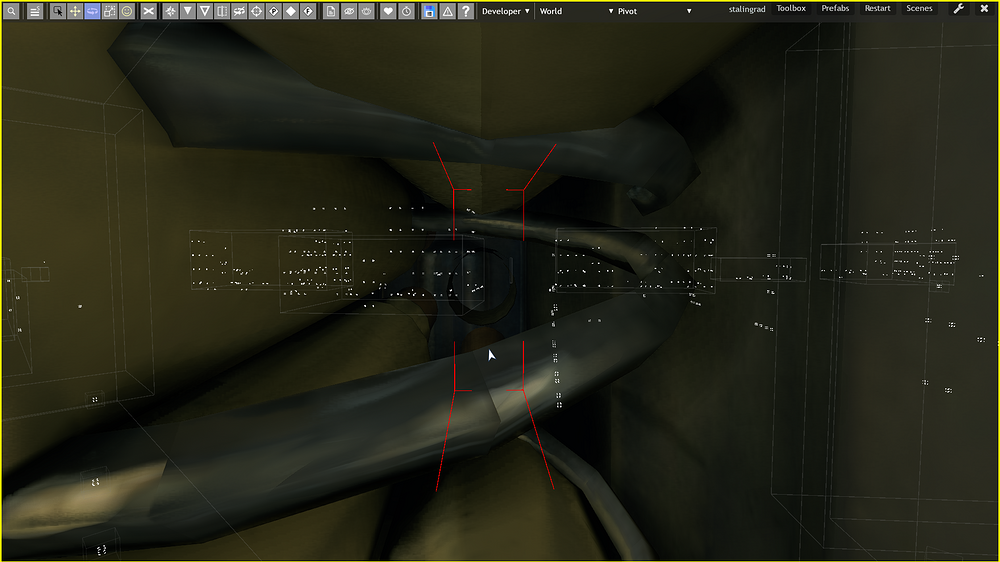Image resolution: width=1000 pixels, height=562 pixels.
Task: Click the Scenes button
Action: point(919,9)
